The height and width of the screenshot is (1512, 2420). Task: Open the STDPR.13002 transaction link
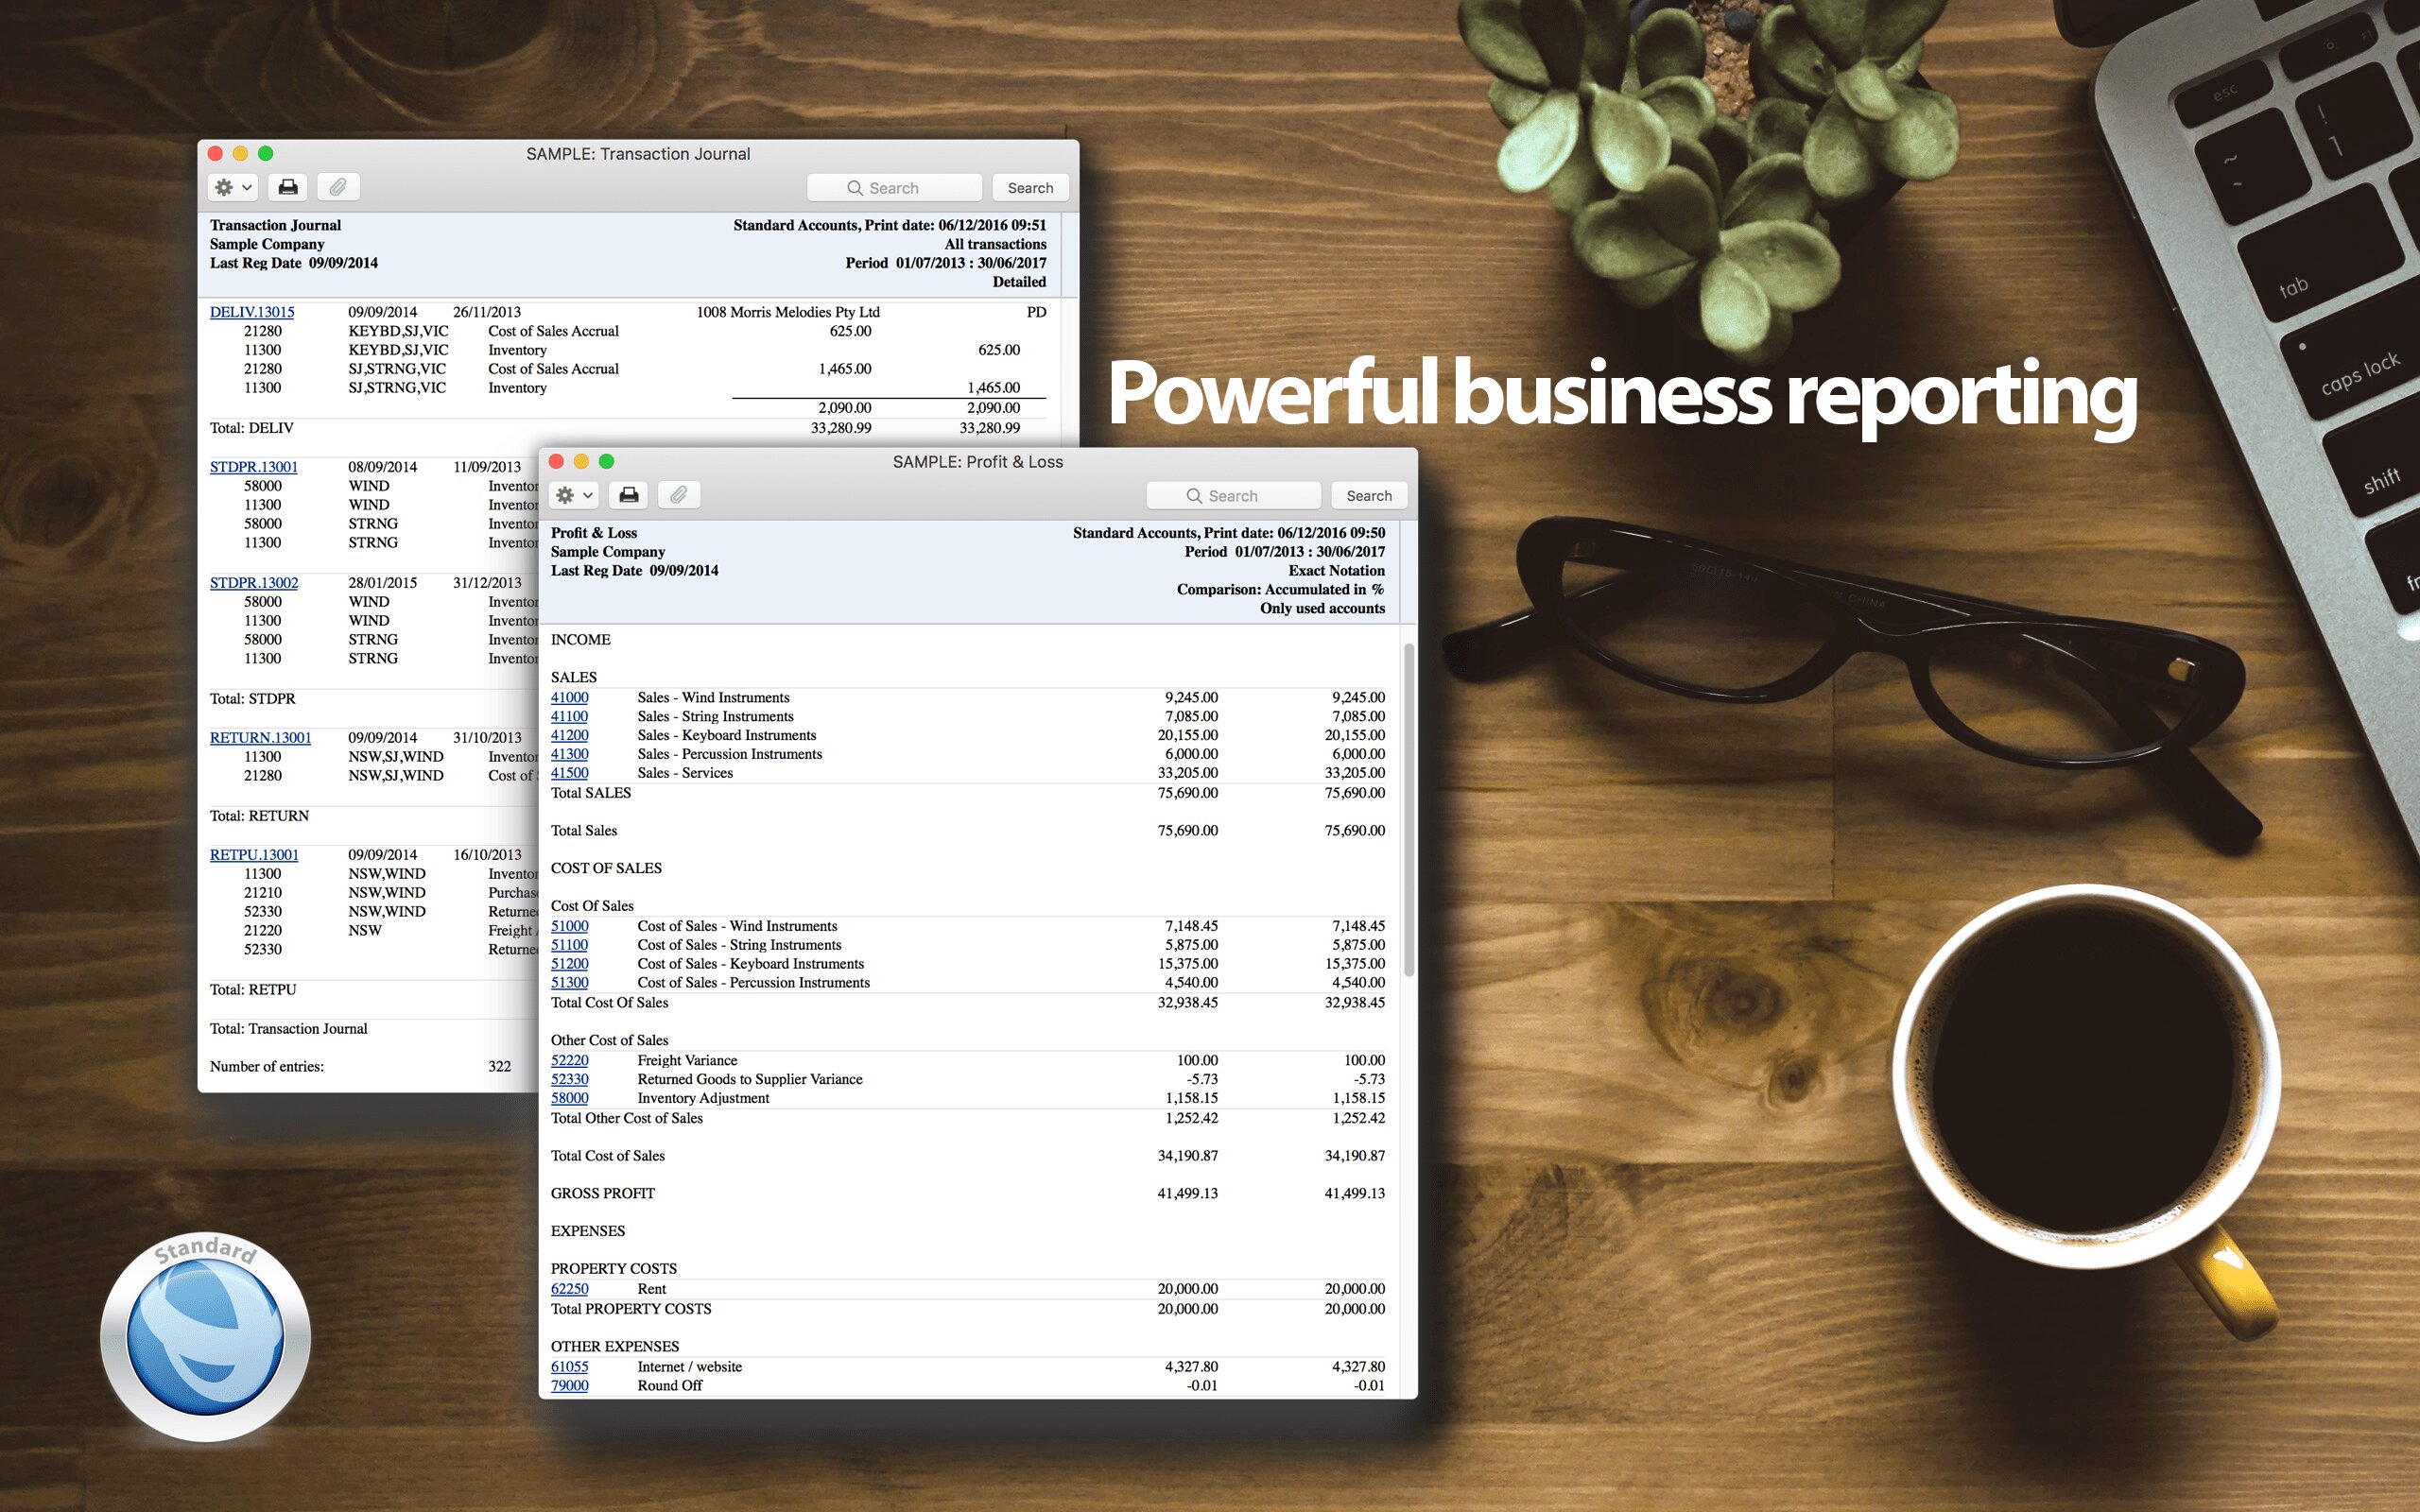pyautogui.click(x=254, y=582)
